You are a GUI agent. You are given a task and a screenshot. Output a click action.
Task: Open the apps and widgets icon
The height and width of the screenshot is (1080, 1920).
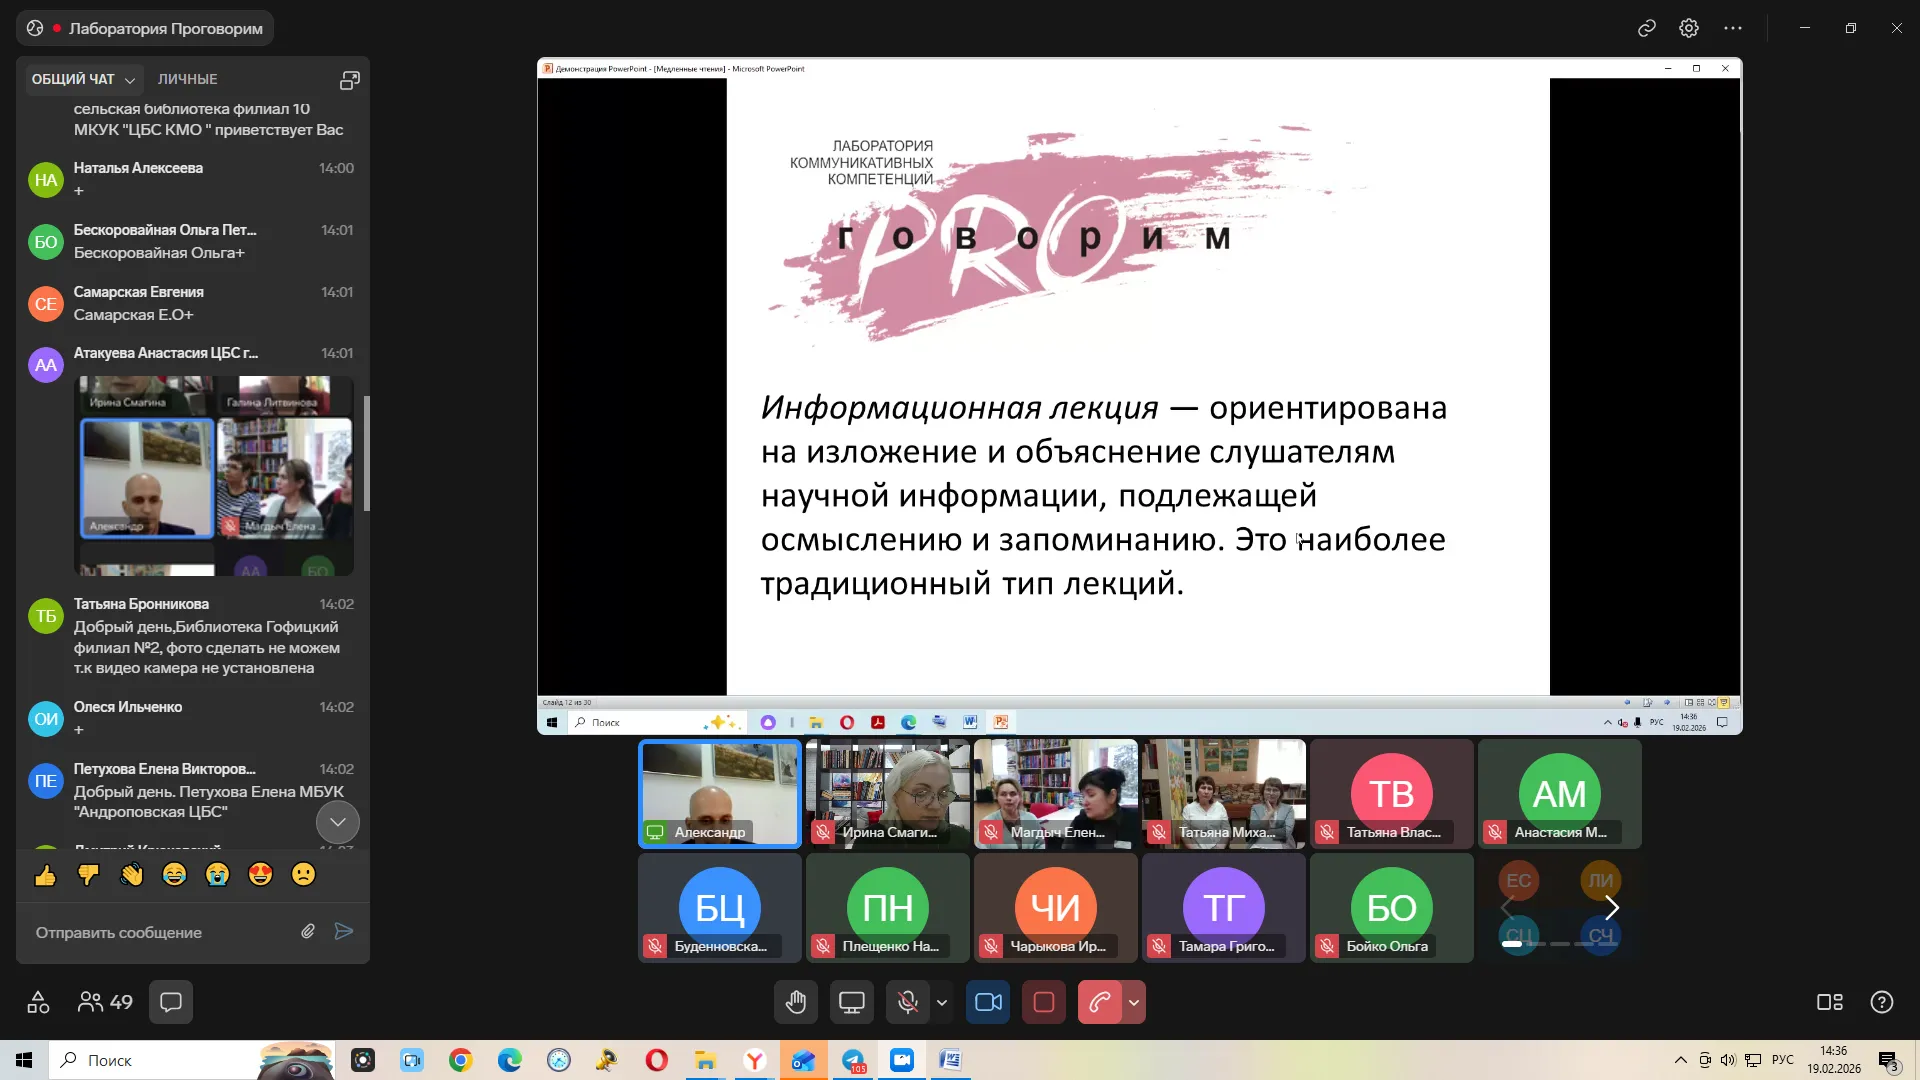(38, 1002)
